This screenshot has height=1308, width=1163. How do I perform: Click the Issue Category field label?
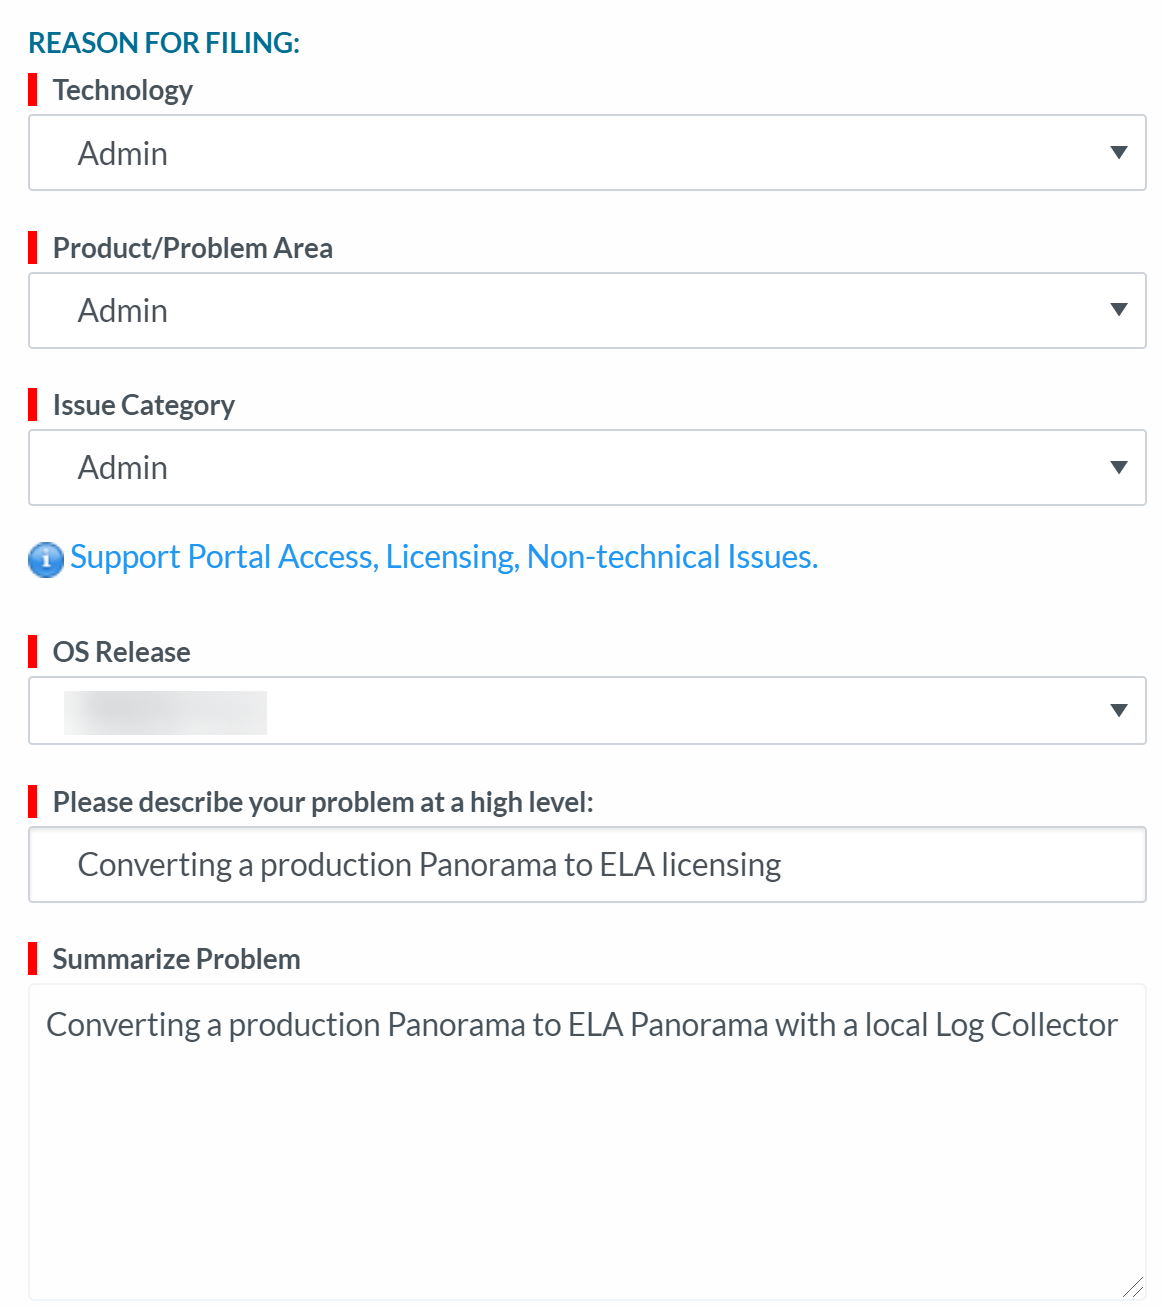[x=144, y=405]
